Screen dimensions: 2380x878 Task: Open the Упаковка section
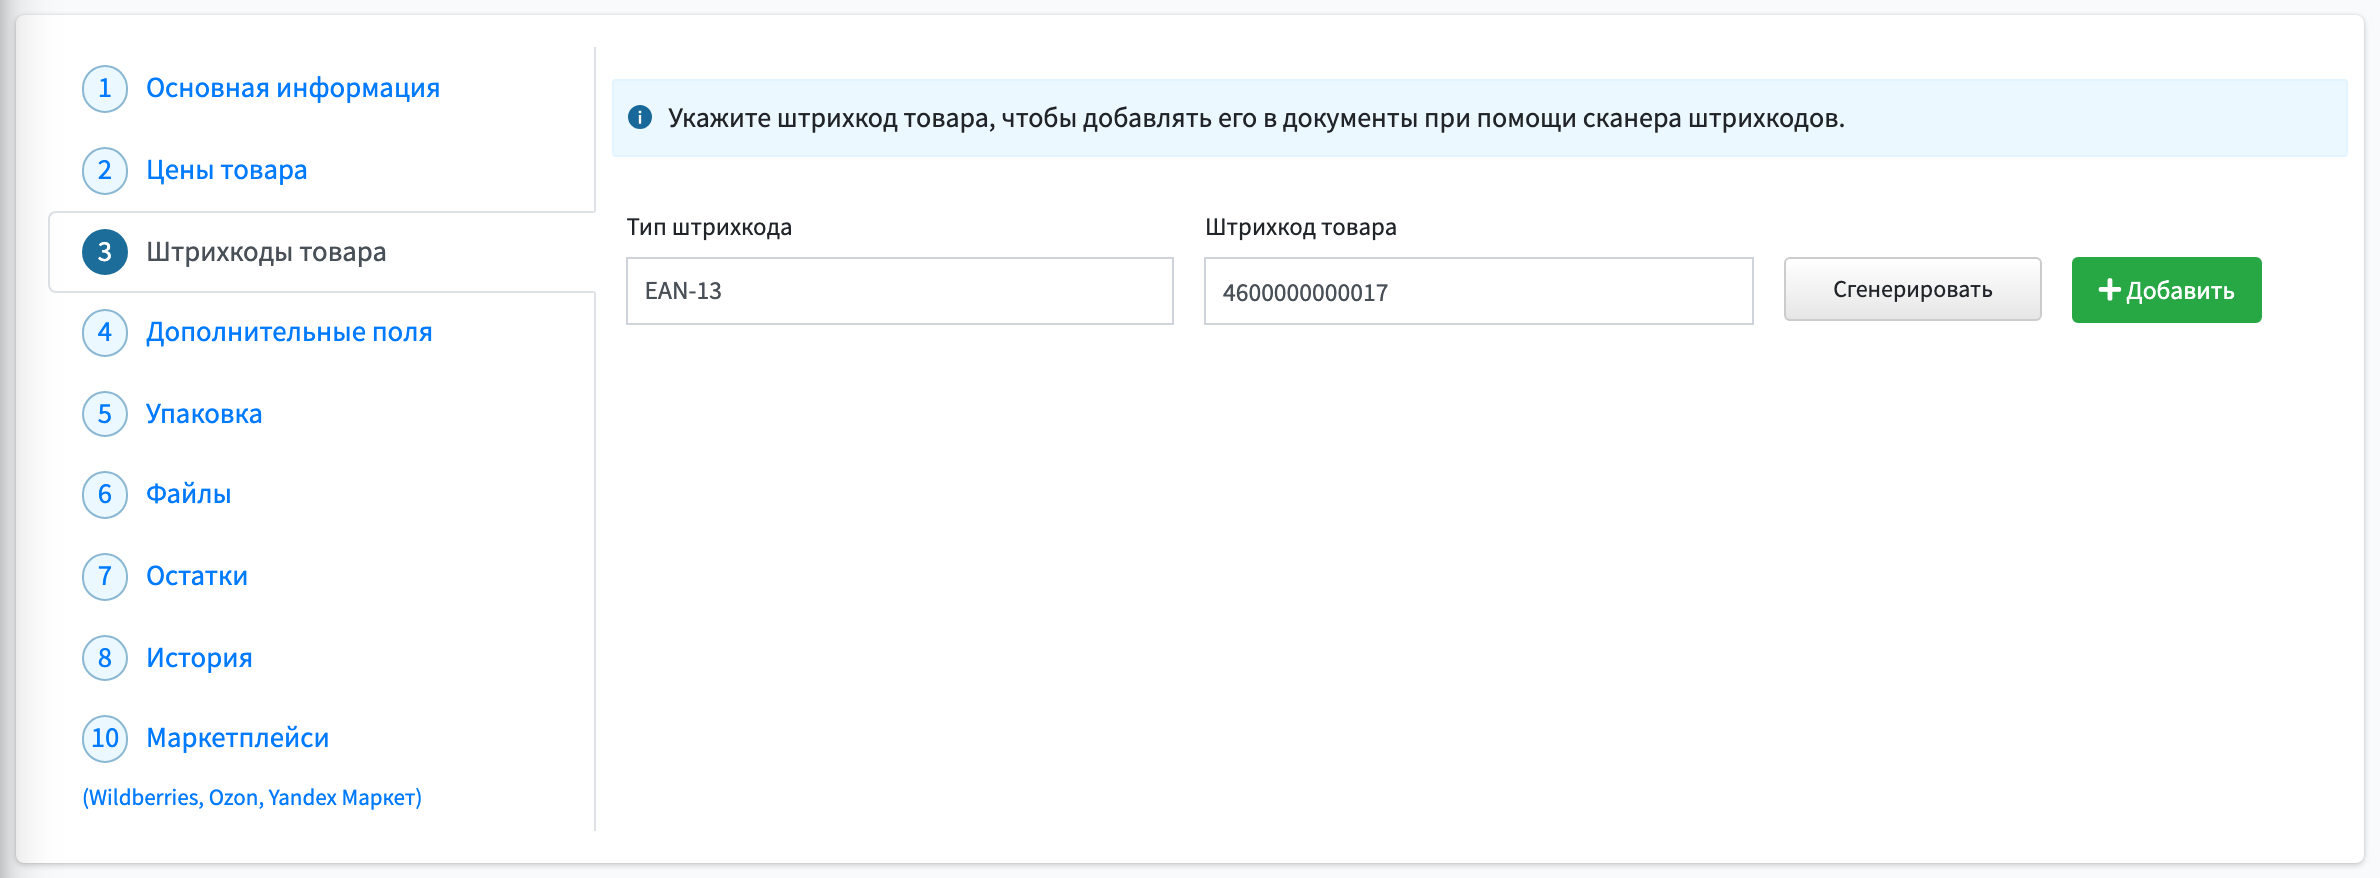(x=204, y=414)
